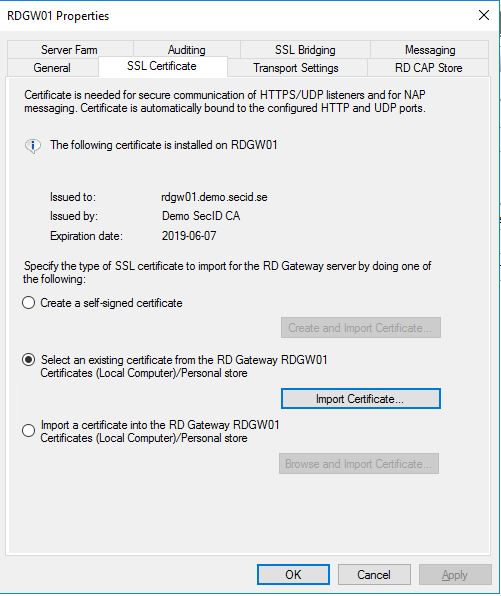501x596 pixels.
Task: Select the SSL Certificate tab
Action: tap(162, 67)
